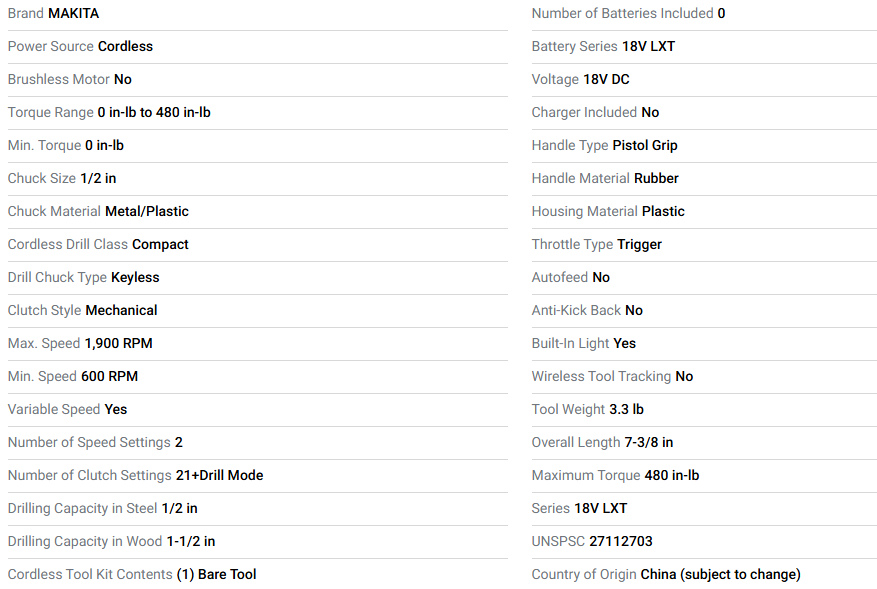
Task: Click the Pistol Grip handle type
Action: 645,145
